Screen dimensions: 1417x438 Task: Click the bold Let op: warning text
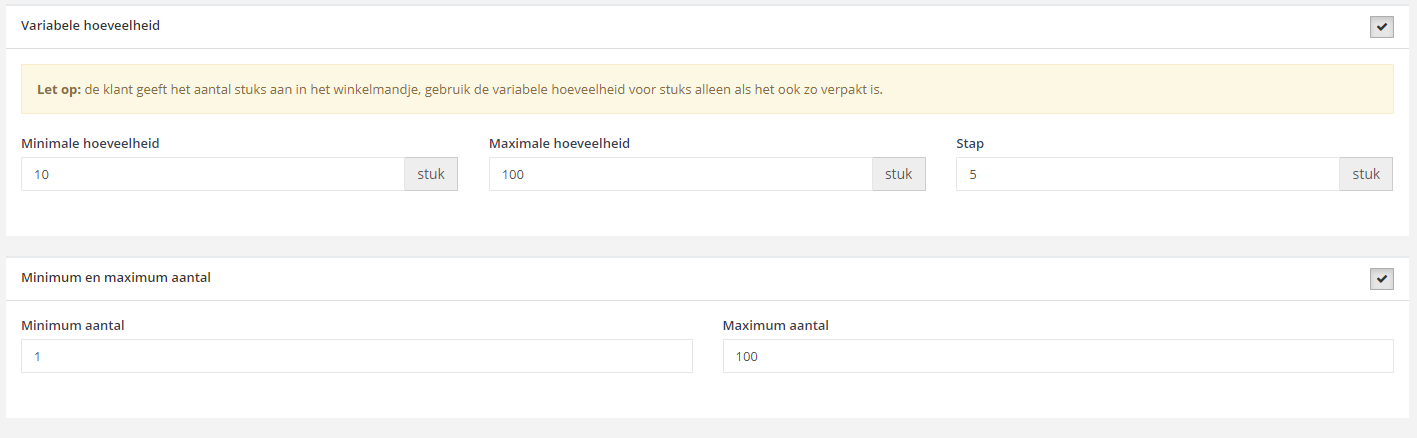tap(58, 89)
